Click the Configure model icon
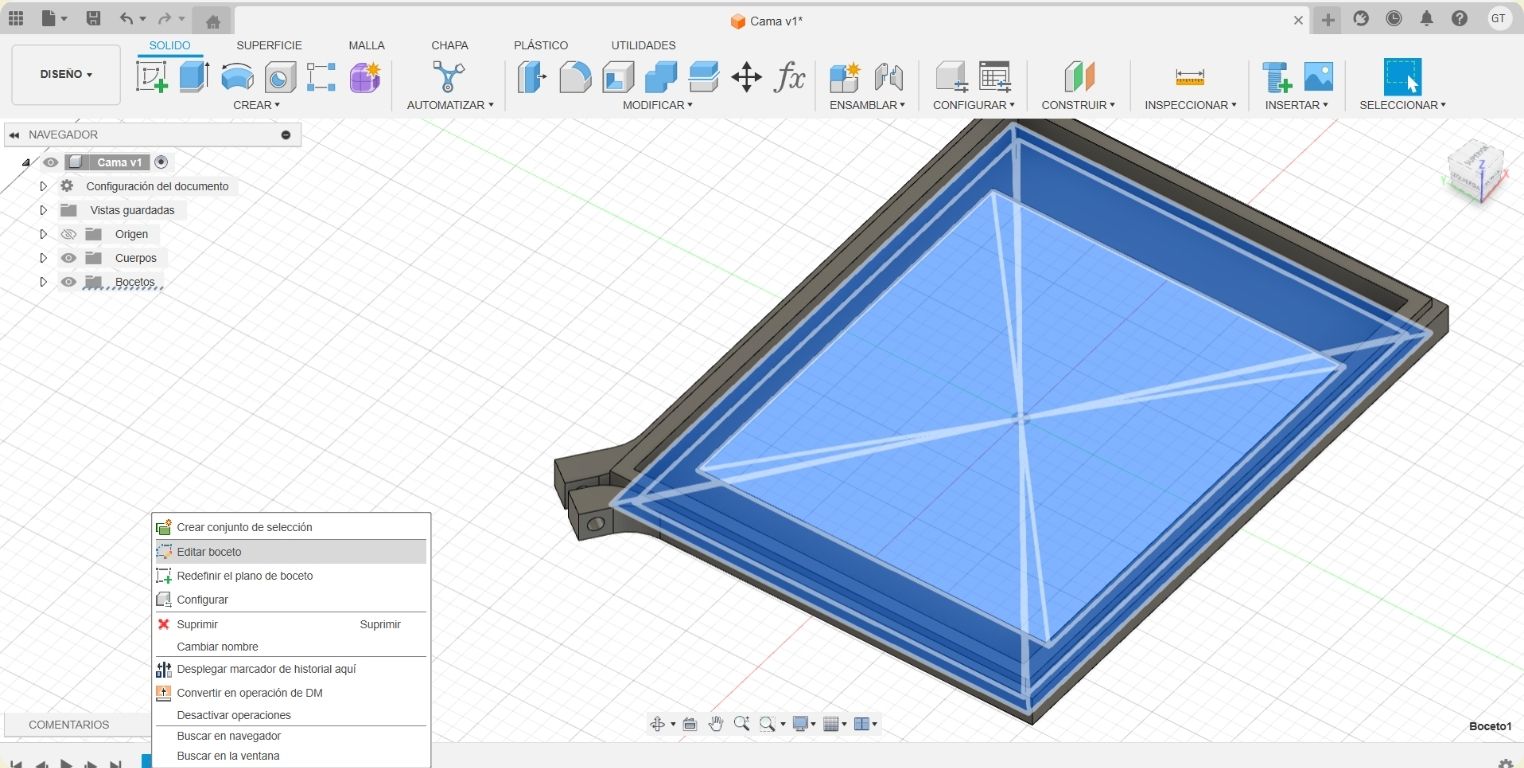Viewport: 1524px width, 768px height. pyautogui.click(x=951, y=77)
